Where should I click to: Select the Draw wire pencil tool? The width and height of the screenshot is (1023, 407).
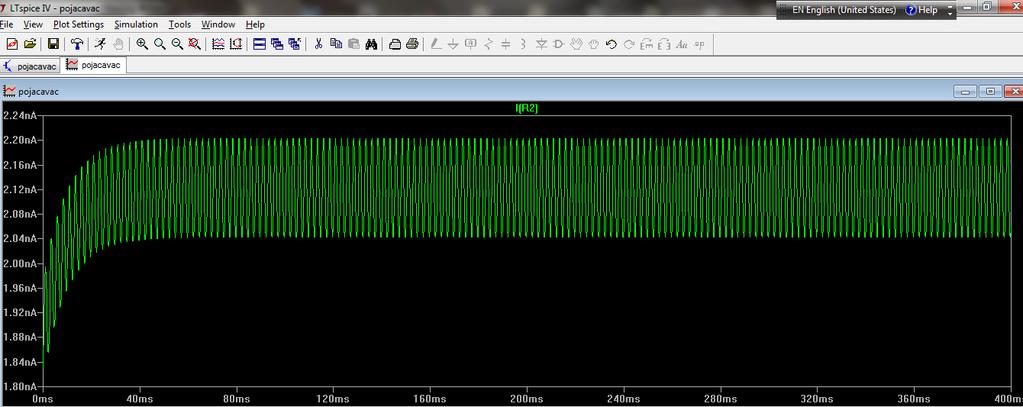click(x=435, y=44)
